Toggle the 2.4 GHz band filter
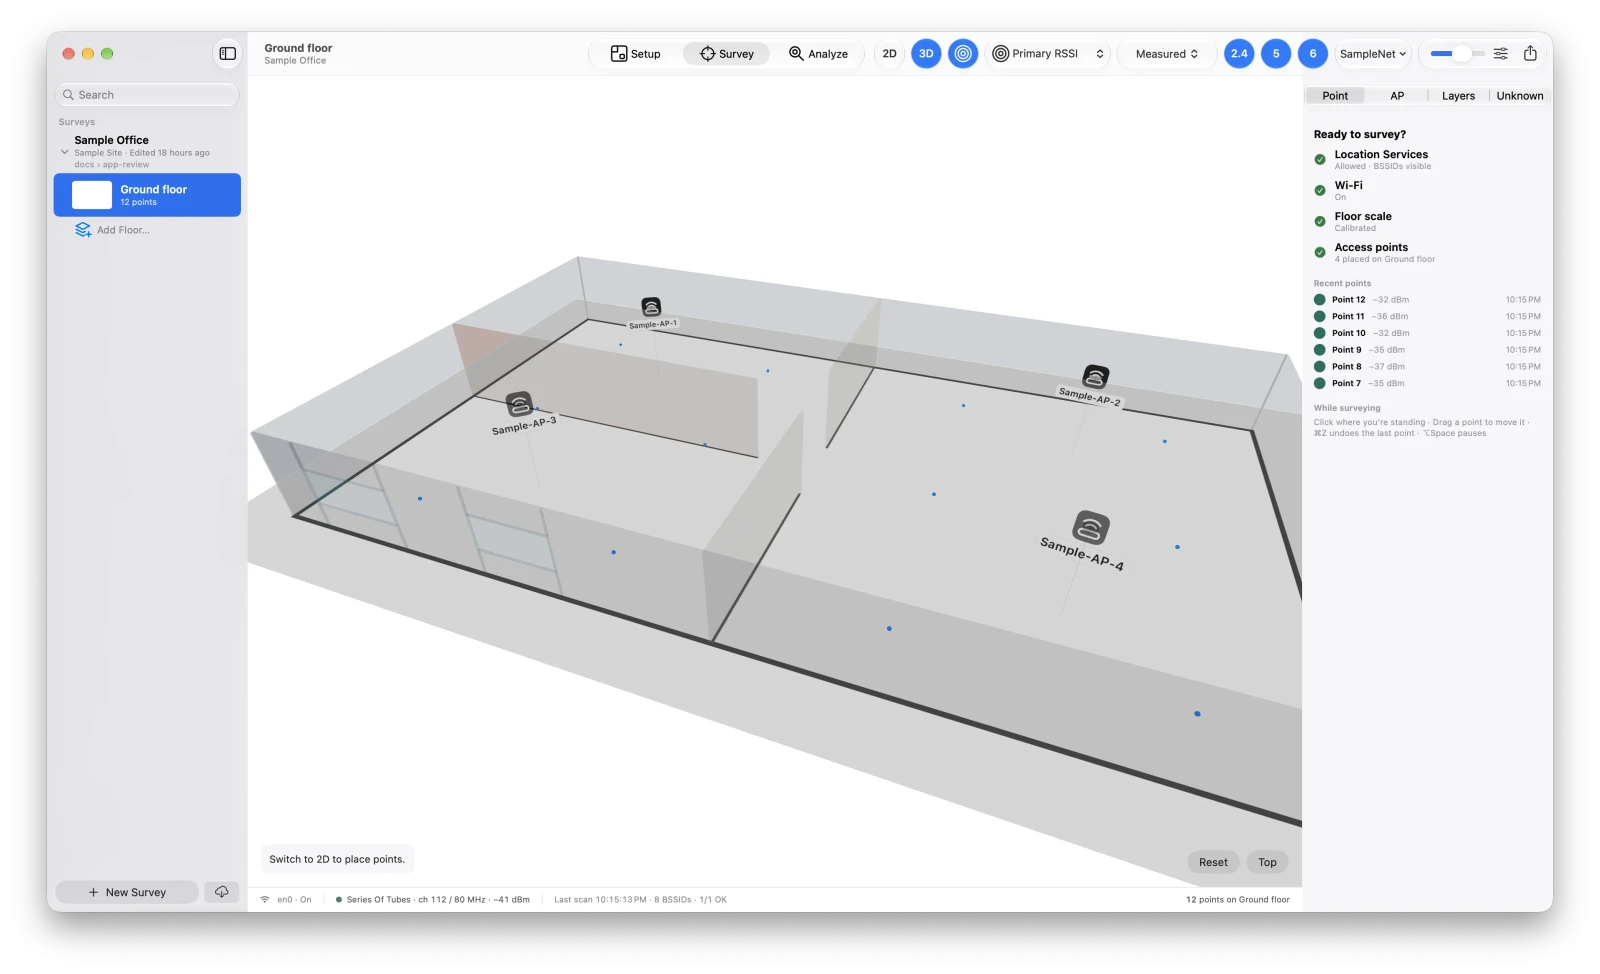 click(1239, 54)
